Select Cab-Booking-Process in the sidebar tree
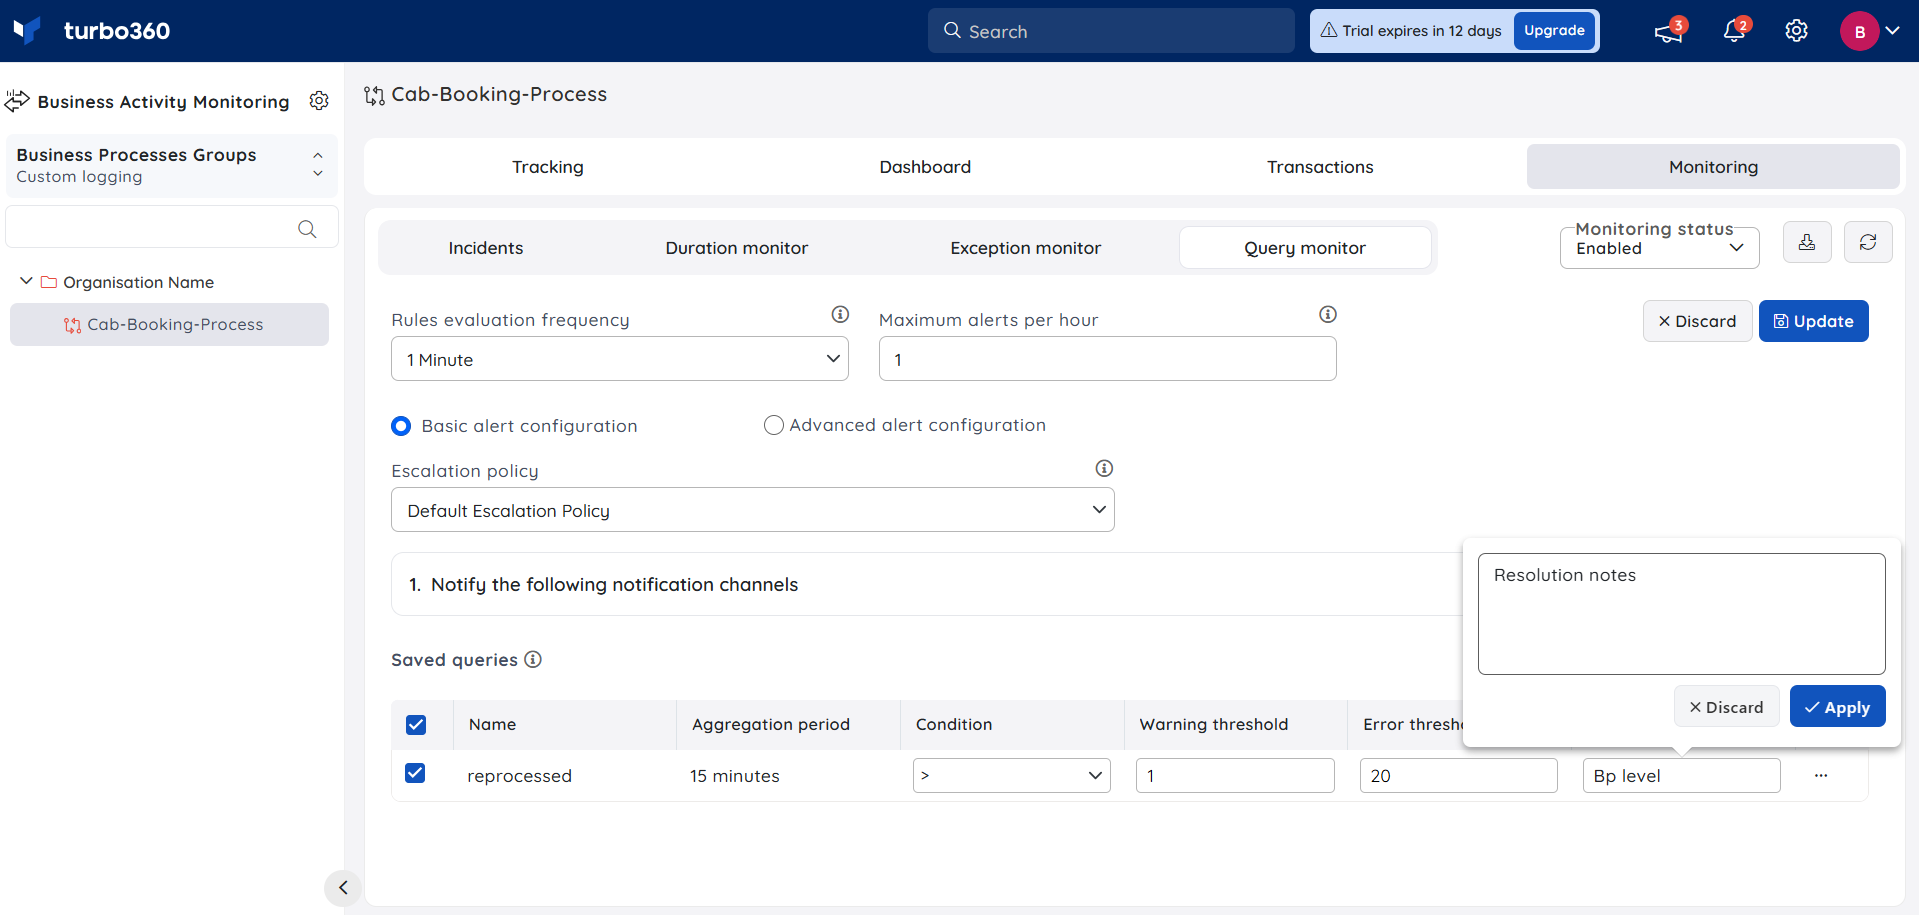1919x915 pixels. pyautogui.click(x=169, y=324)
